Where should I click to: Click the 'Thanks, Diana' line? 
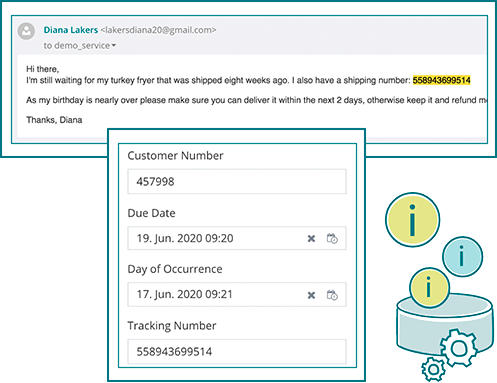(x=54, y=120)
